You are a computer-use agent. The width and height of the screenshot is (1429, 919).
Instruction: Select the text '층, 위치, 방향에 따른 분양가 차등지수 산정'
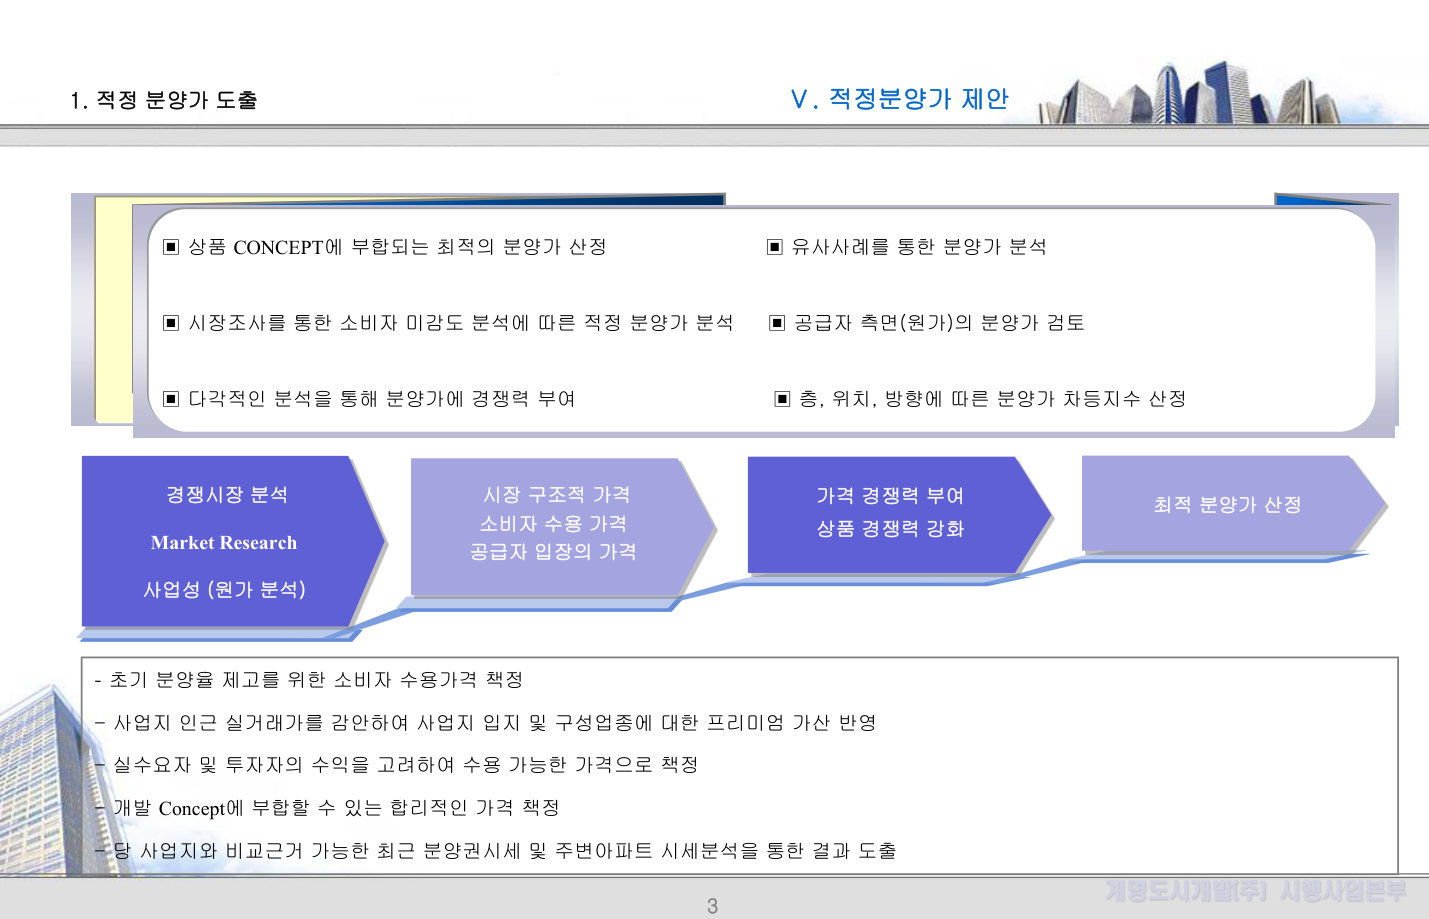click(993, 399)
